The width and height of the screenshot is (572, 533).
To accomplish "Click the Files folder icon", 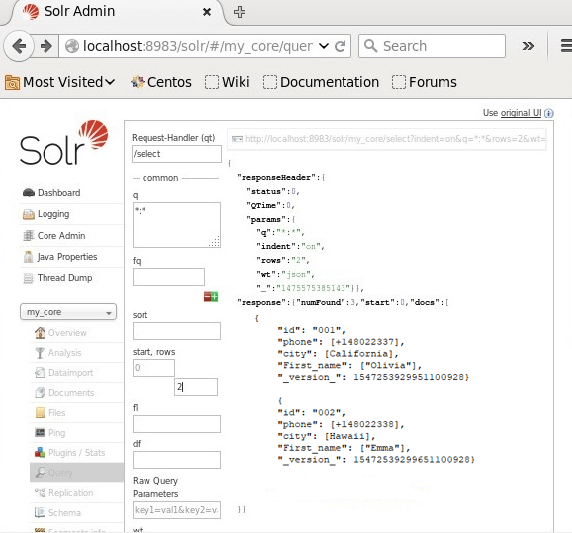I will point(40,413).
